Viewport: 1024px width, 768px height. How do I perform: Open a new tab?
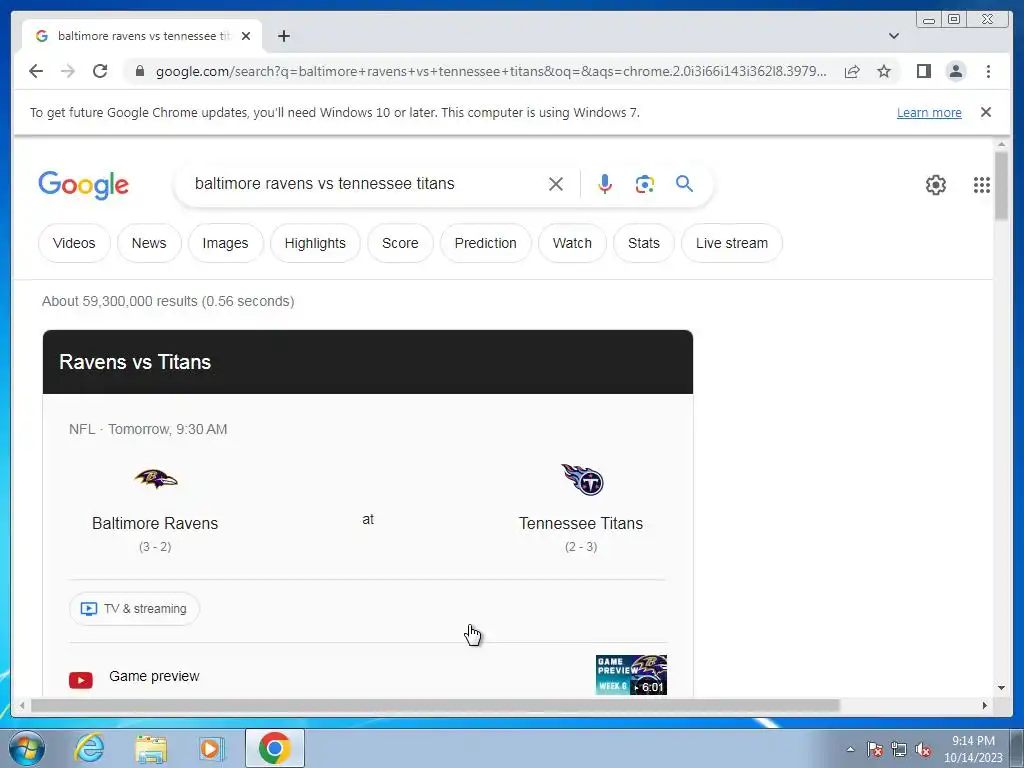tap(283, 36)
